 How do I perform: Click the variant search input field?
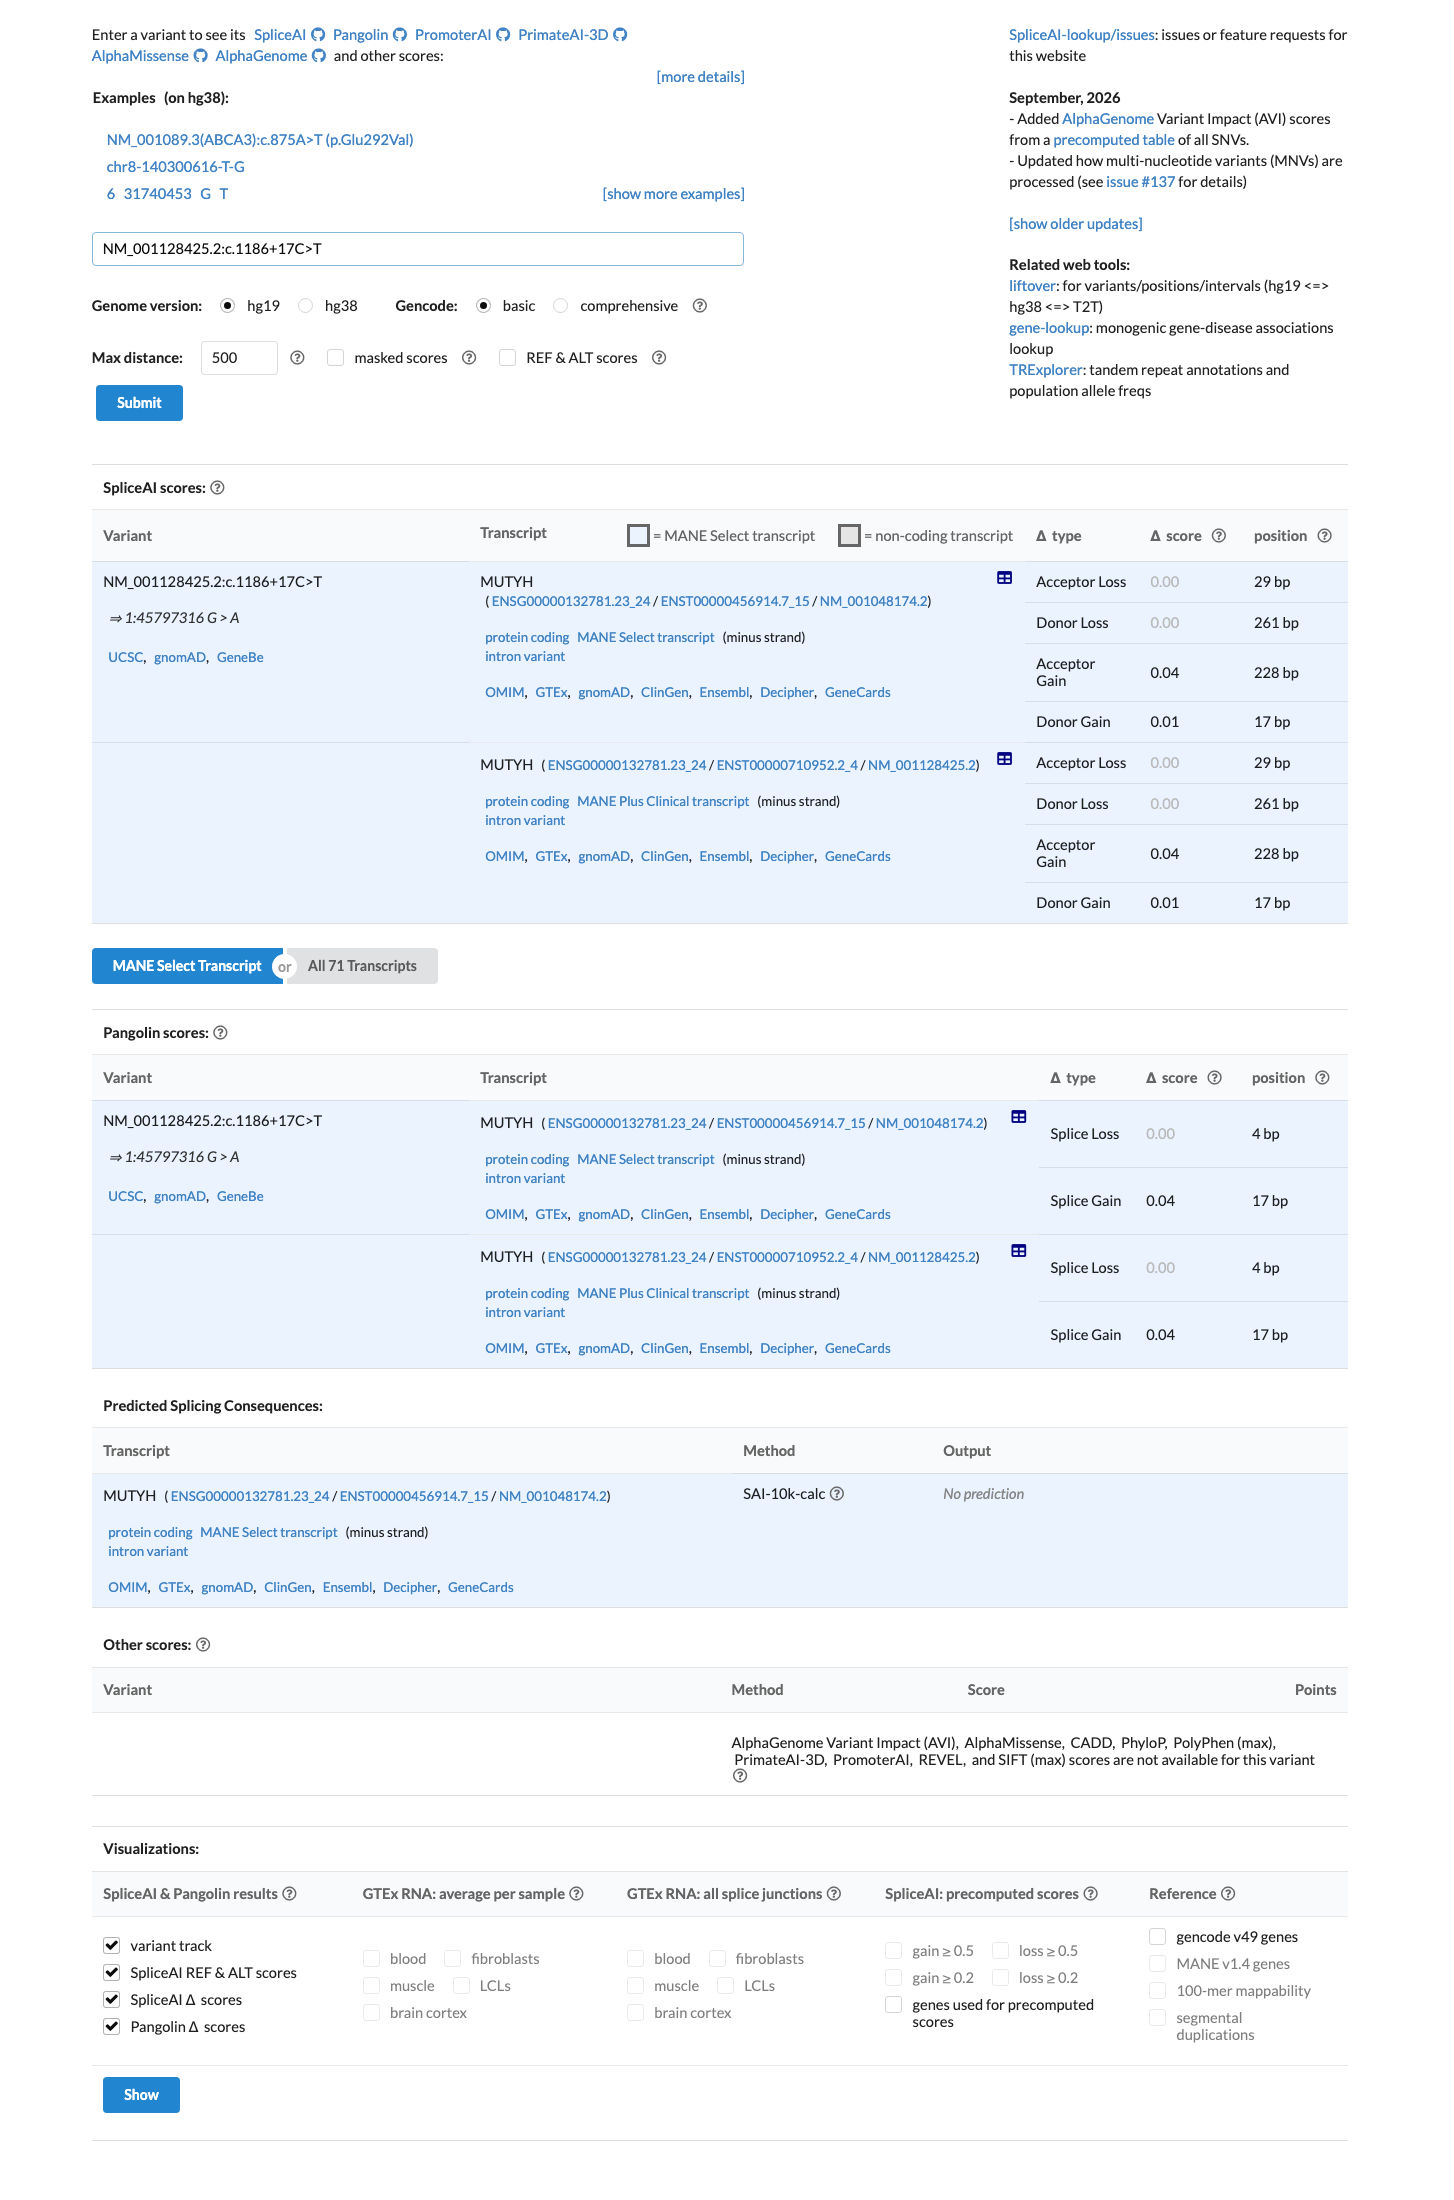(x=418, y=249)
